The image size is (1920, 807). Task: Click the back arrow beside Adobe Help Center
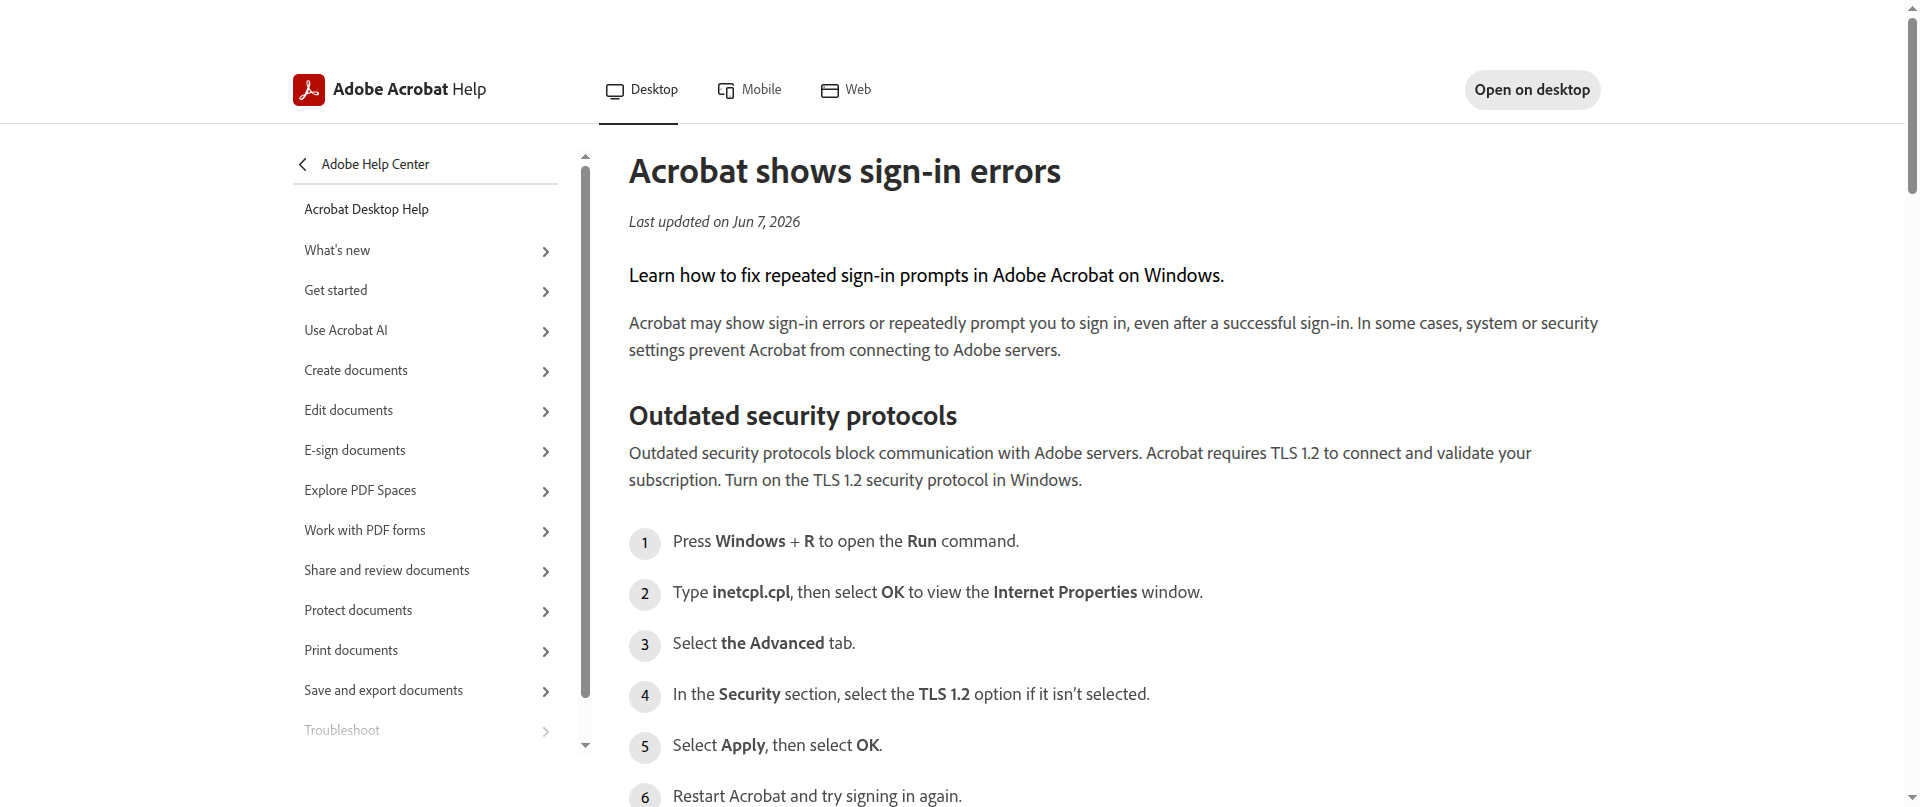[x=303, y=164]
